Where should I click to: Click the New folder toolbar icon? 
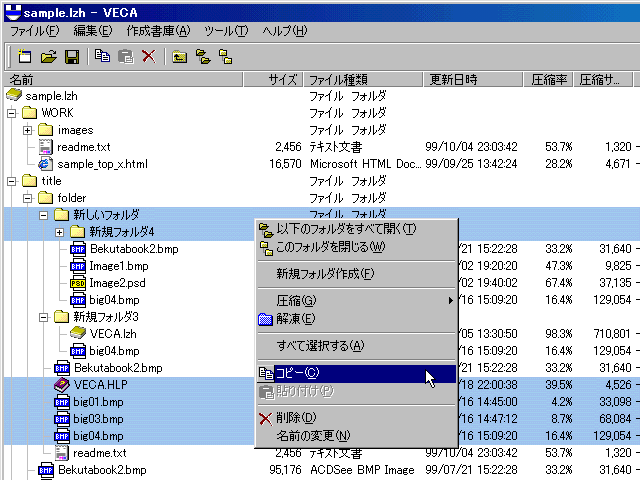point(180,56)
